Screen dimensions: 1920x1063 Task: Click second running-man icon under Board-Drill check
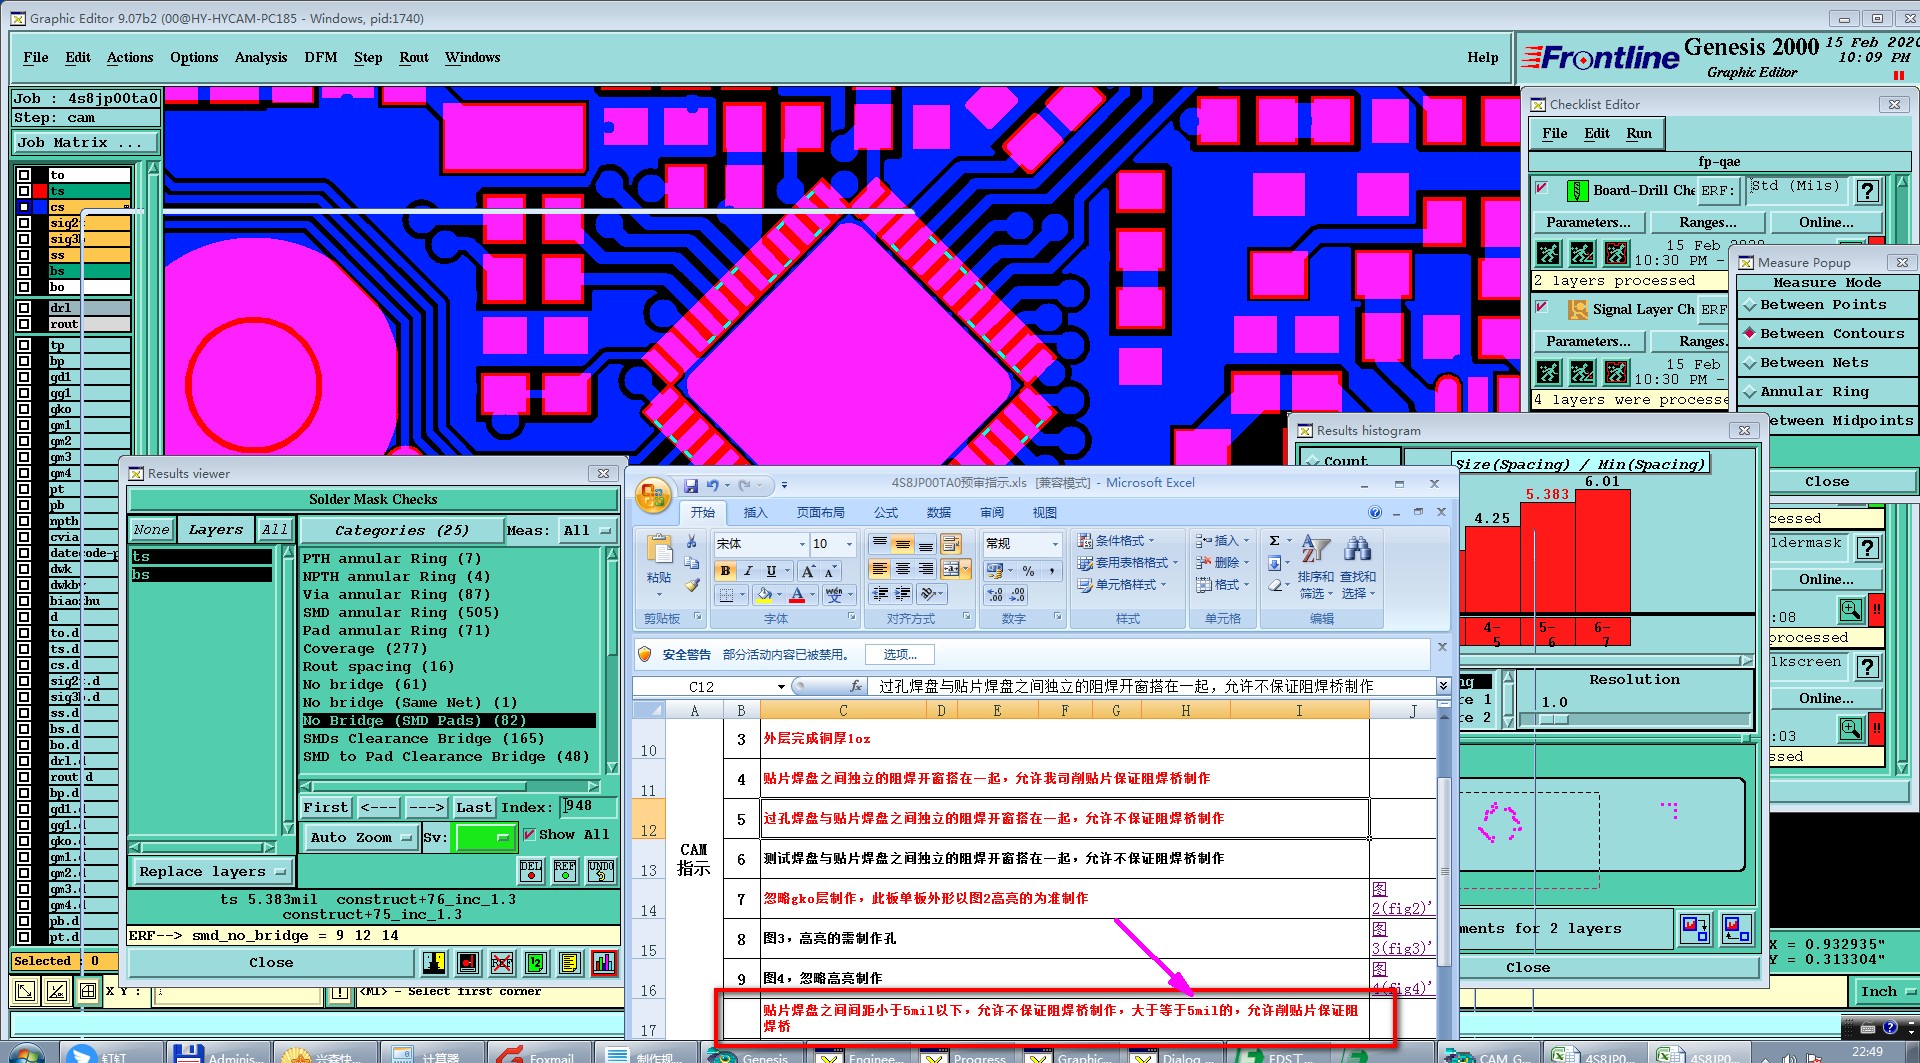coord(1582,253)
